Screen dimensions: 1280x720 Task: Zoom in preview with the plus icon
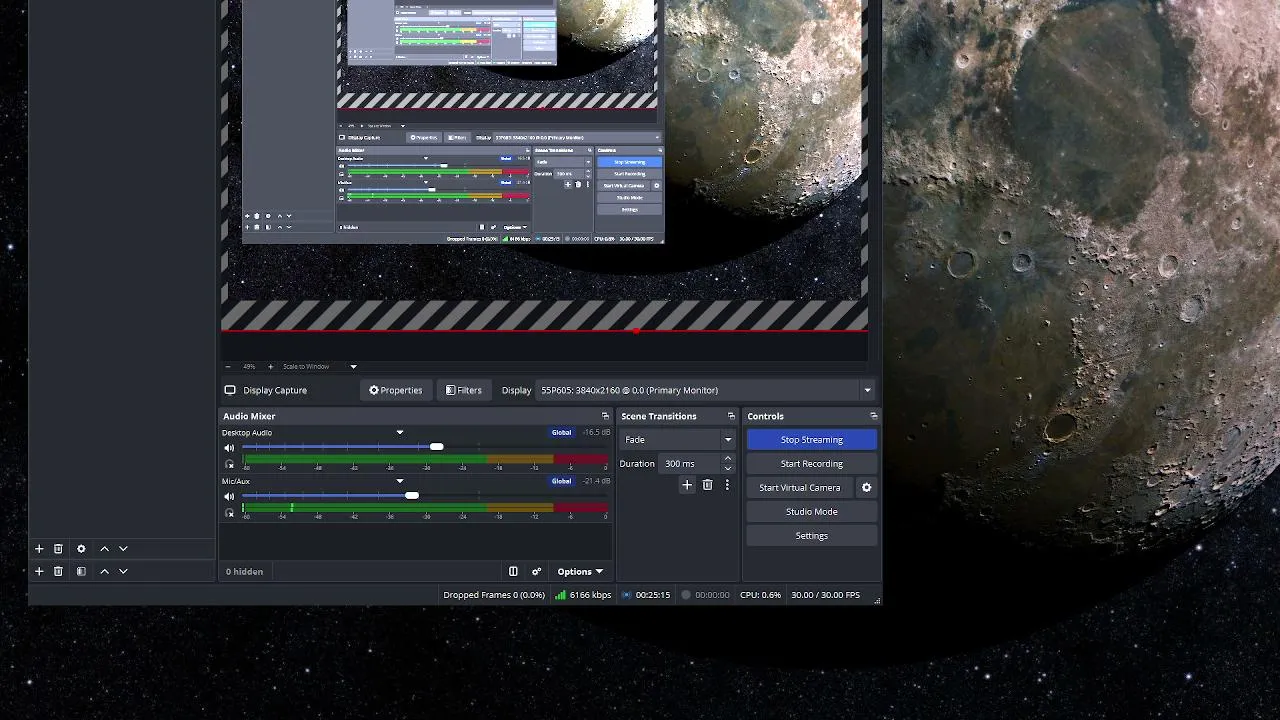tap(270, 367)
